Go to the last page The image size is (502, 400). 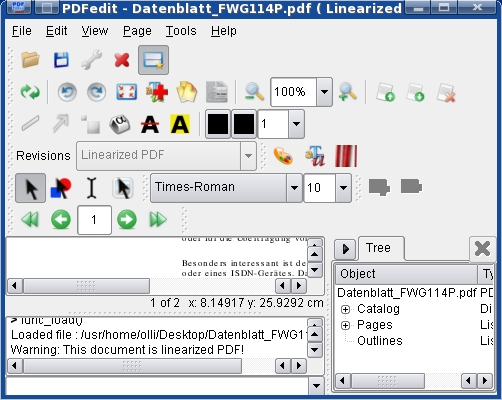158,220
